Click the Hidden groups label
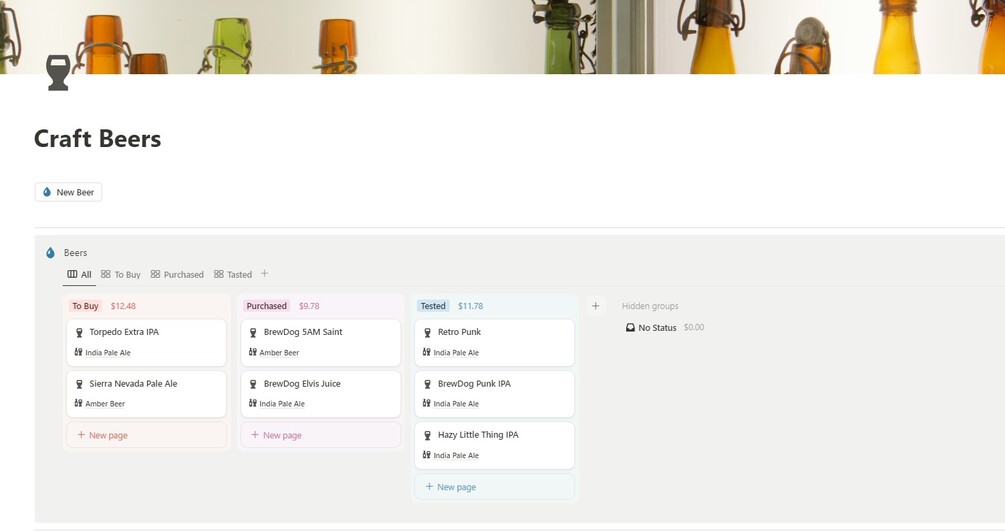 pyautogui.click(x=650, y=306)
